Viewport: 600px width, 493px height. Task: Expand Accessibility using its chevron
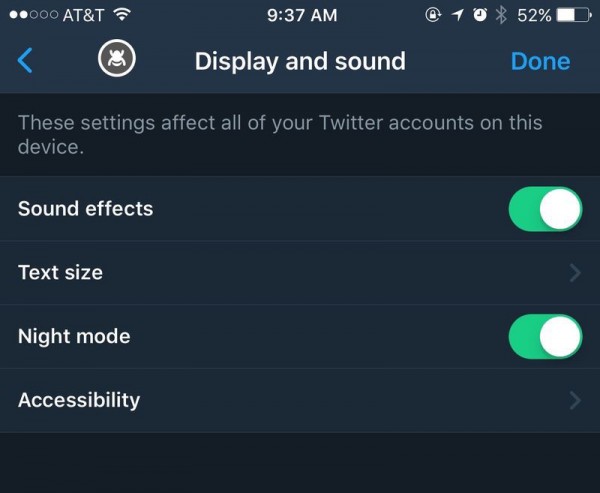point(575,401)
